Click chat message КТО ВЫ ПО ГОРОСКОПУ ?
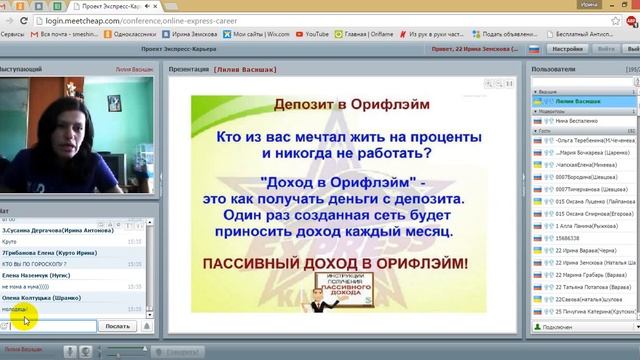This screenshot has width=640, height=360. tap(34, 264)
